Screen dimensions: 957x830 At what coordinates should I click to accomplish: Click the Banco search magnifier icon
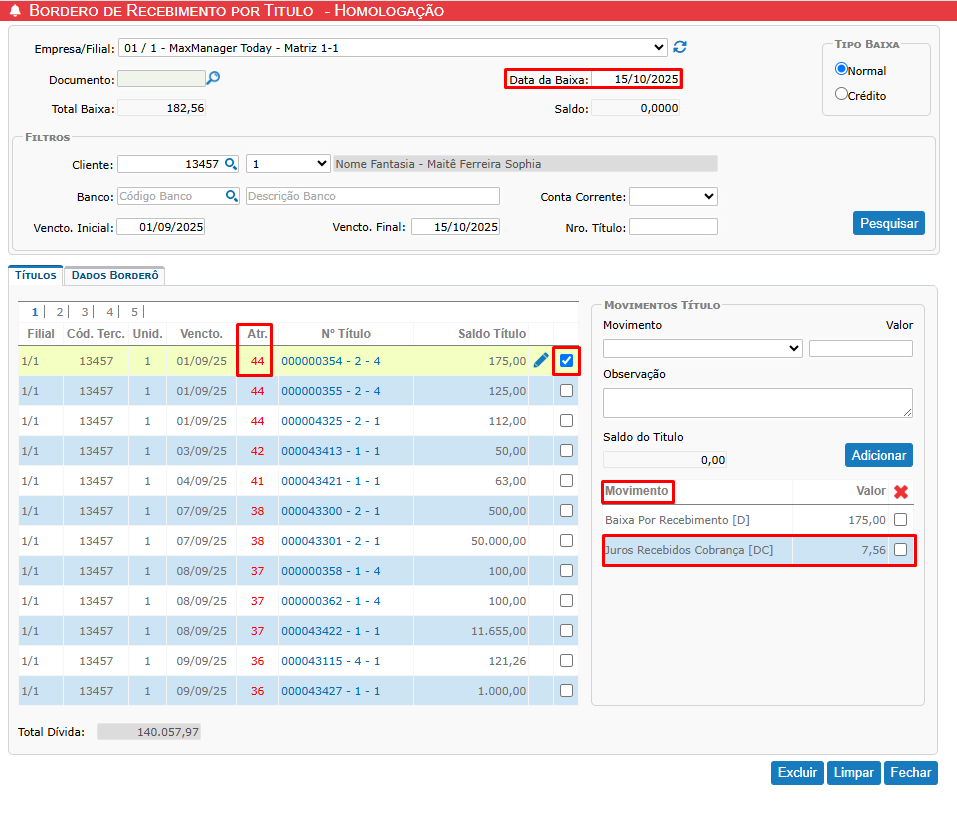pyautogui.click(x=231, y=196)
